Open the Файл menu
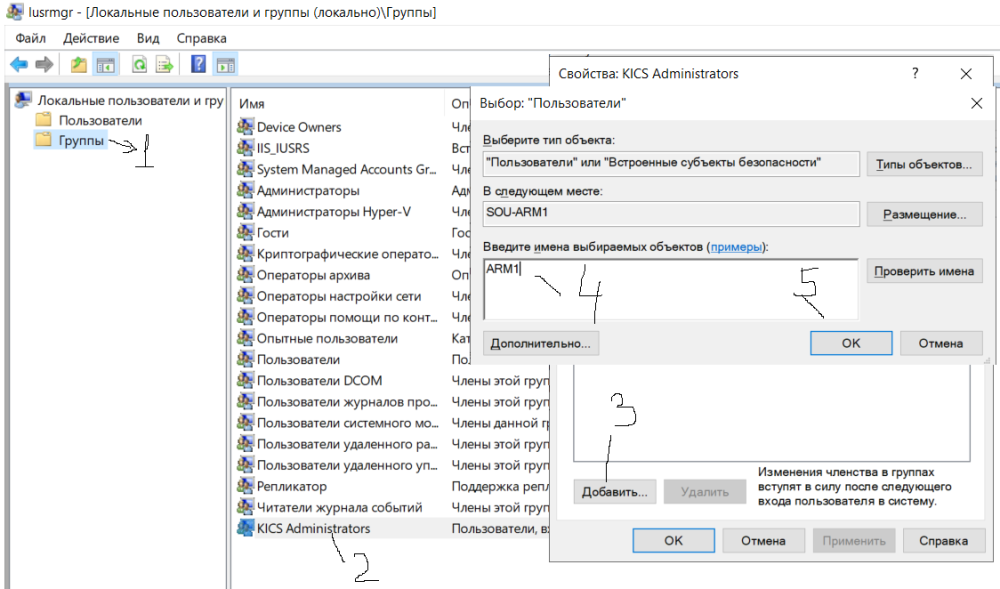 (31, 38)
